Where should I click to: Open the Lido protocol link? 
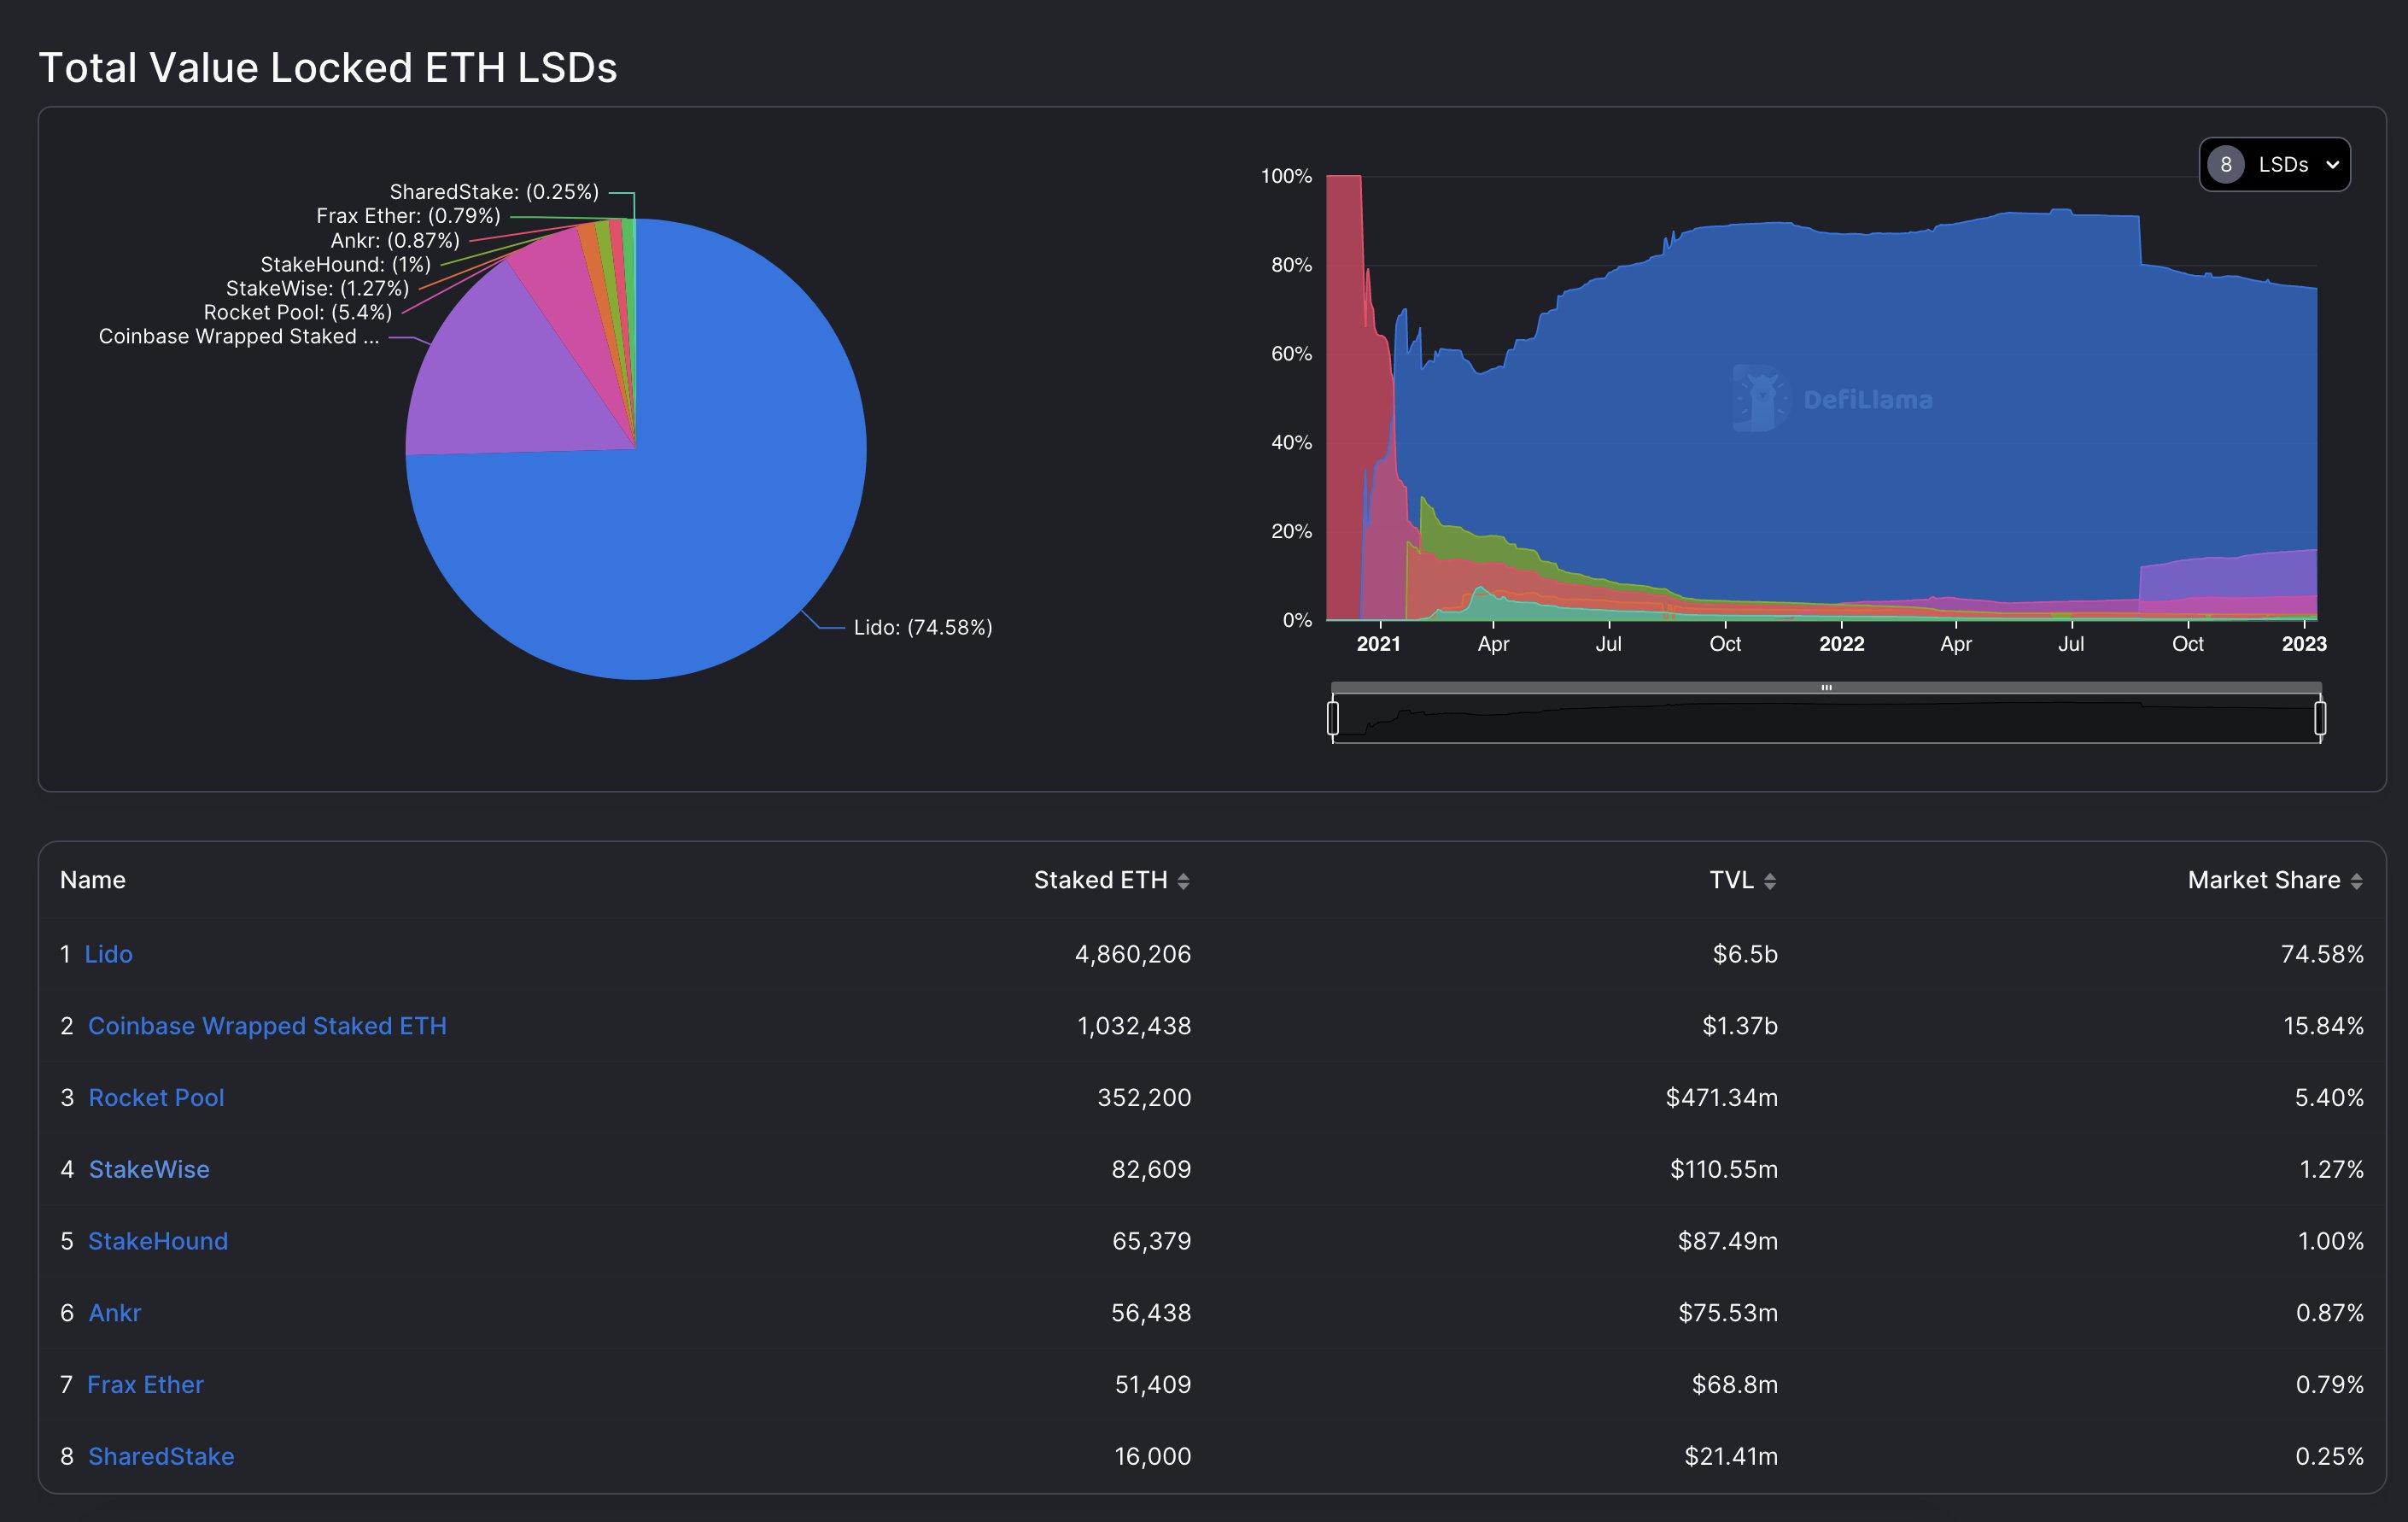tap(108, 954)
